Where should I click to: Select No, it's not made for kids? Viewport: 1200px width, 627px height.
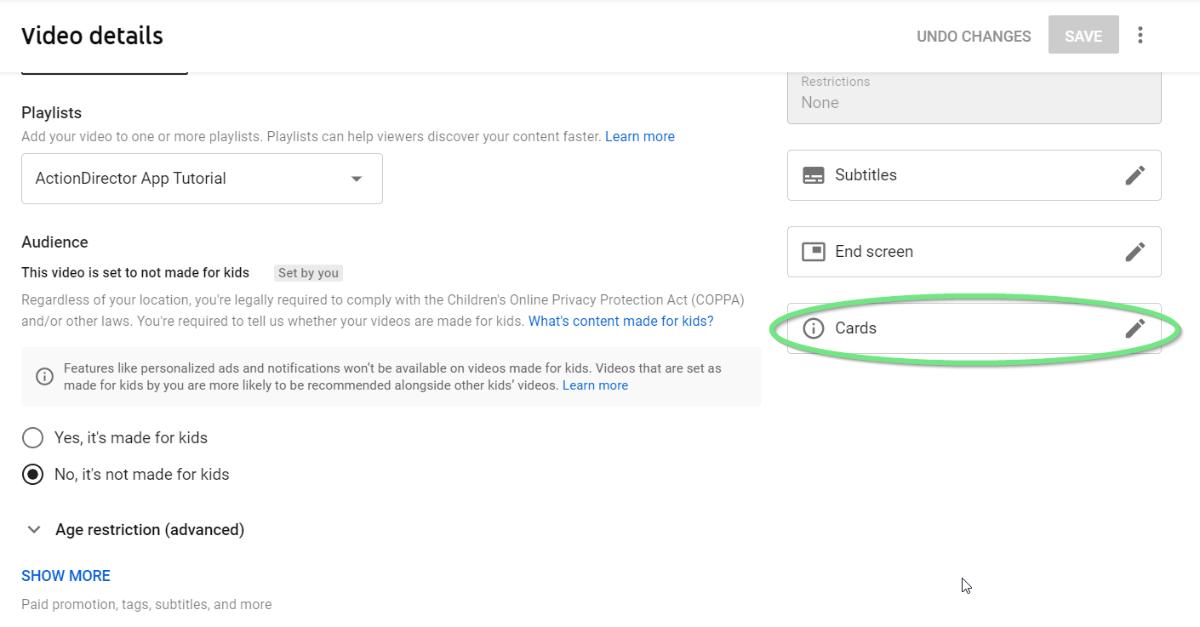[32, 473]
